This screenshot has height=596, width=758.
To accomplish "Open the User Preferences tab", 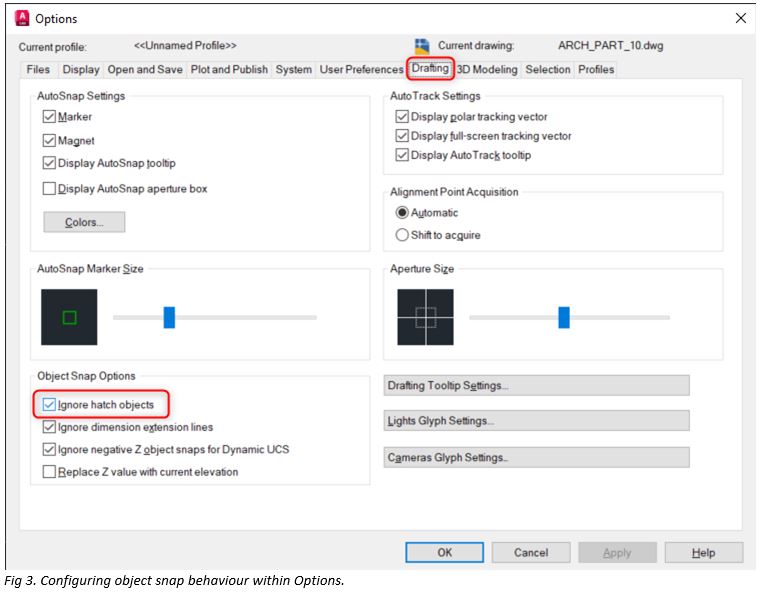I will [x=361, y=70].
